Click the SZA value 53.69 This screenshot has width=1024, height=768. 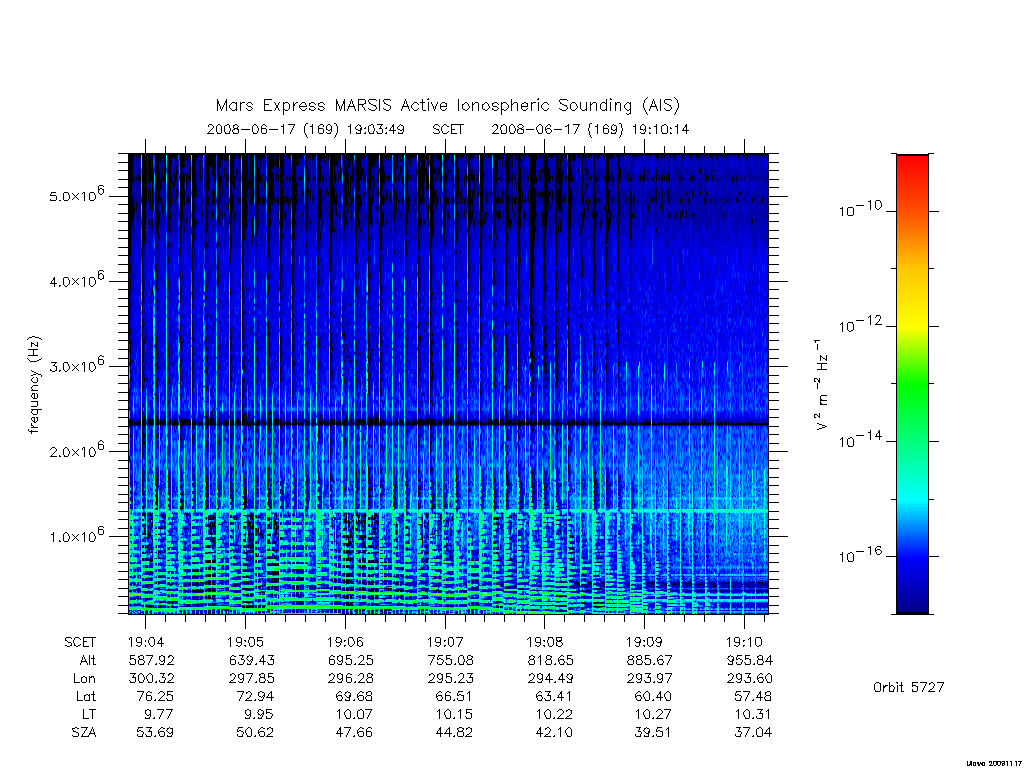(155, 732)
